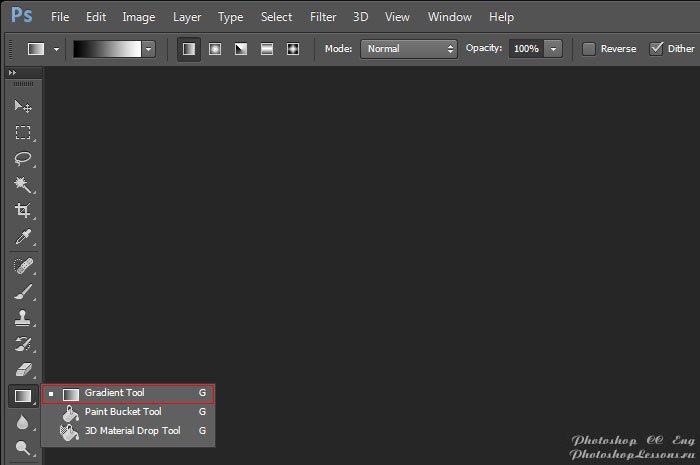700x465 pixels.
Task: Activate the Linear Gradient style button
Action: click(188, 48)
